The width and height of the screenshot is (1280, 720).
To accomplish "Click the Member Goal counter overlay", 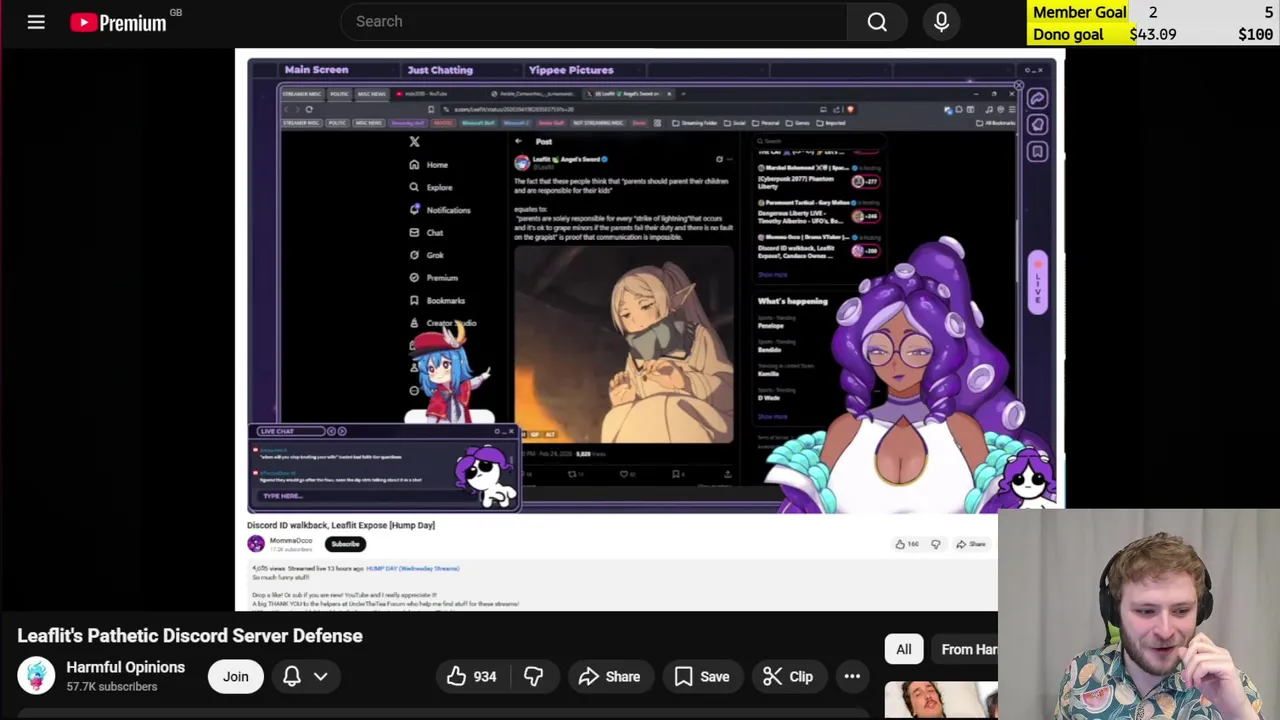I will [x=1153, y=12].
